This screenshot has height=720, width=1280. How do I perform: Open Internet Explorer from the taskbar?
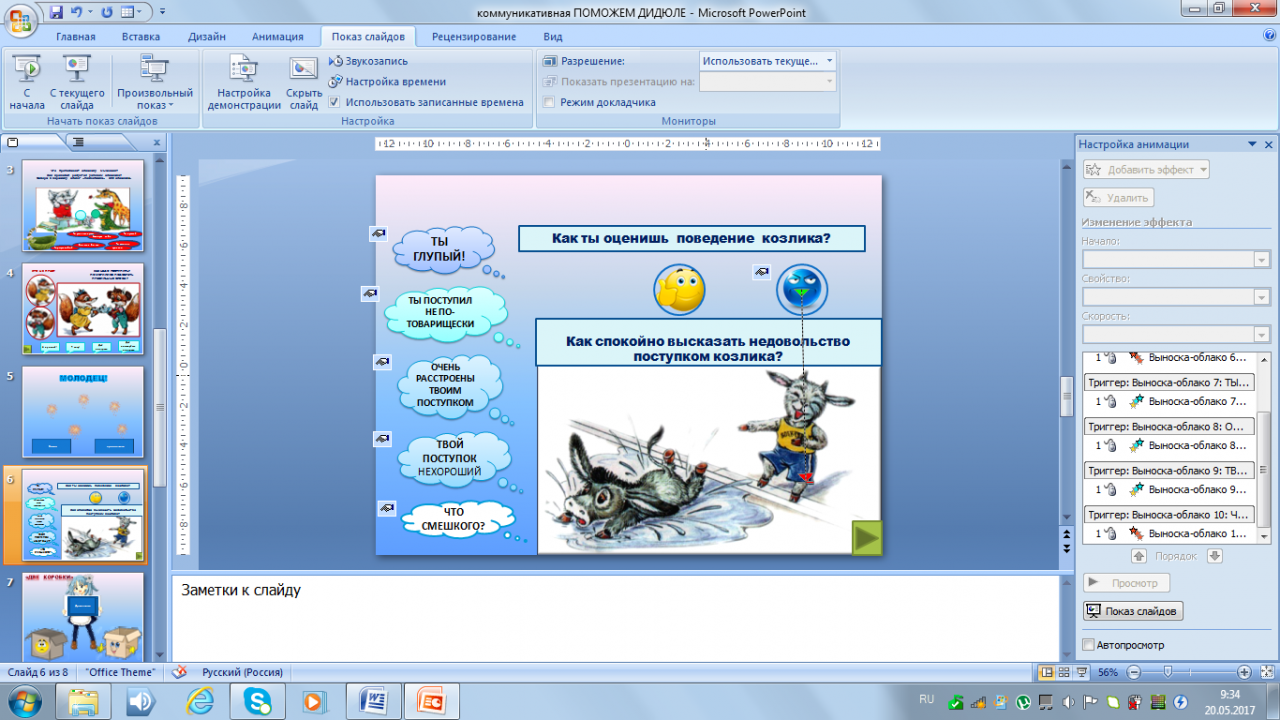point(199,700)
